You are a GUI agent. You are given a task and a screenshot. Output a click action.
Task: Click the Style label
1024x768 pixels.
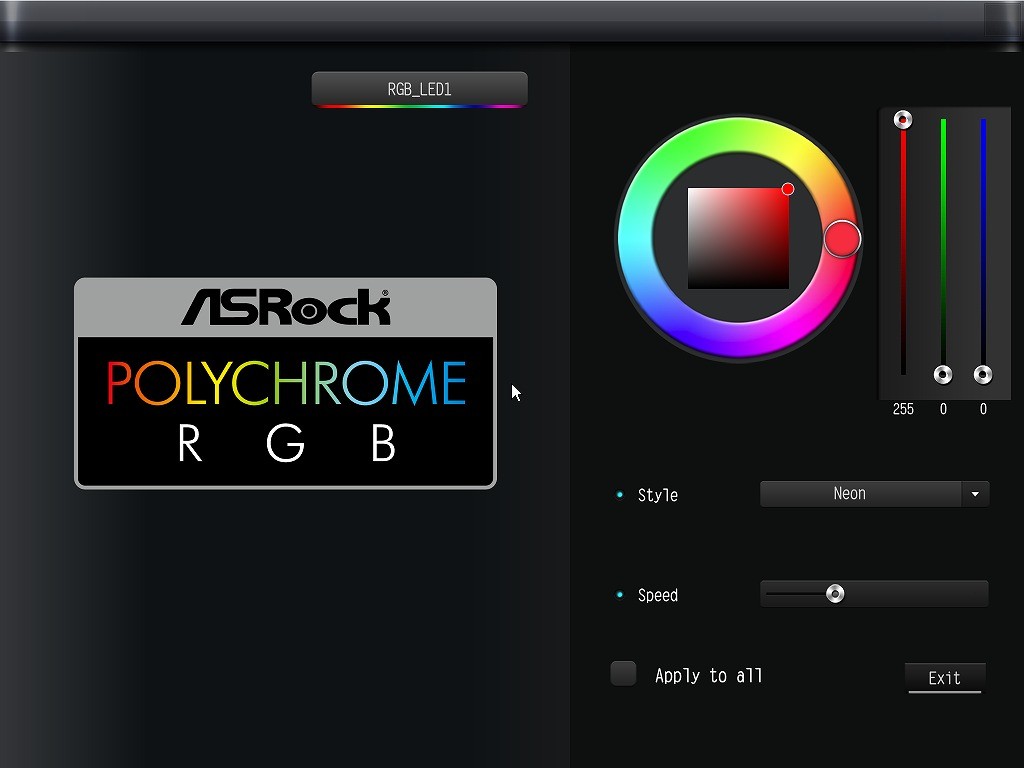click(658, 495)
